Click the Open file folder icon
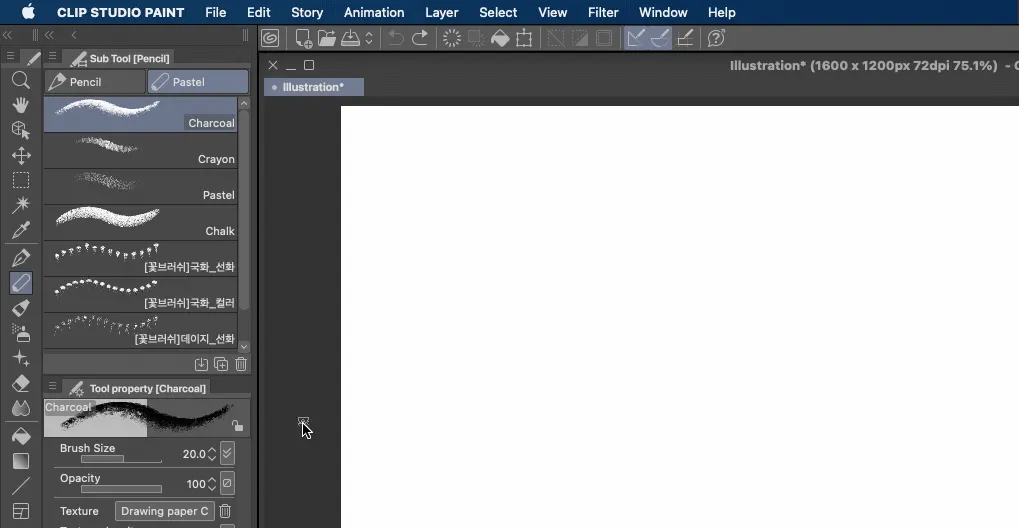Image resolution: width=1019 pixels, height=528 pixels. [327, 38]
